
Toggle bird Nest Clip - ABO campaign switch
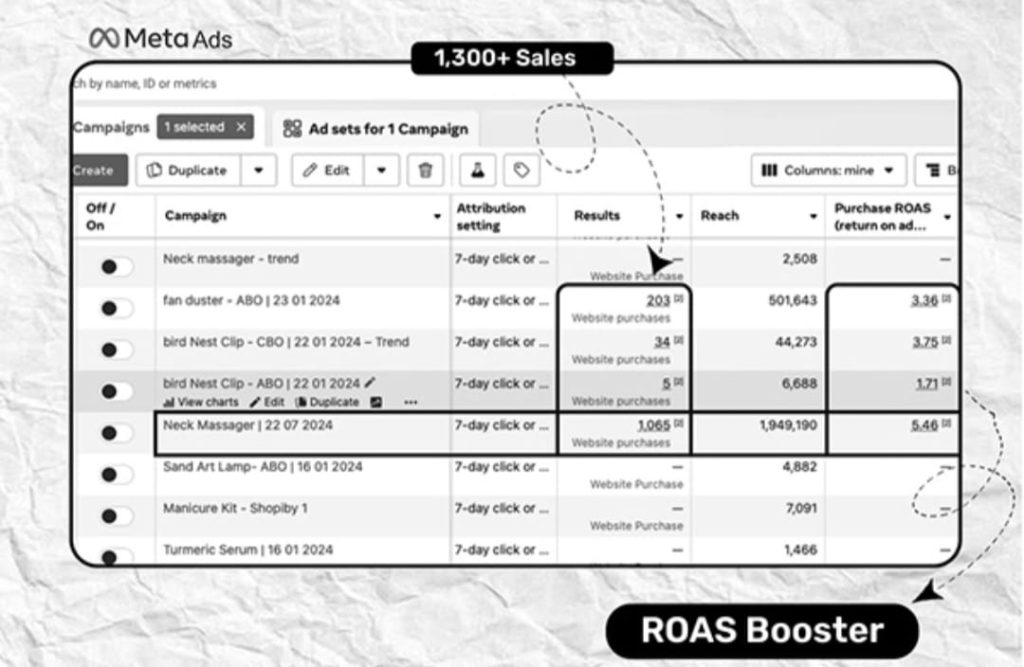click(x=116, y=391)
